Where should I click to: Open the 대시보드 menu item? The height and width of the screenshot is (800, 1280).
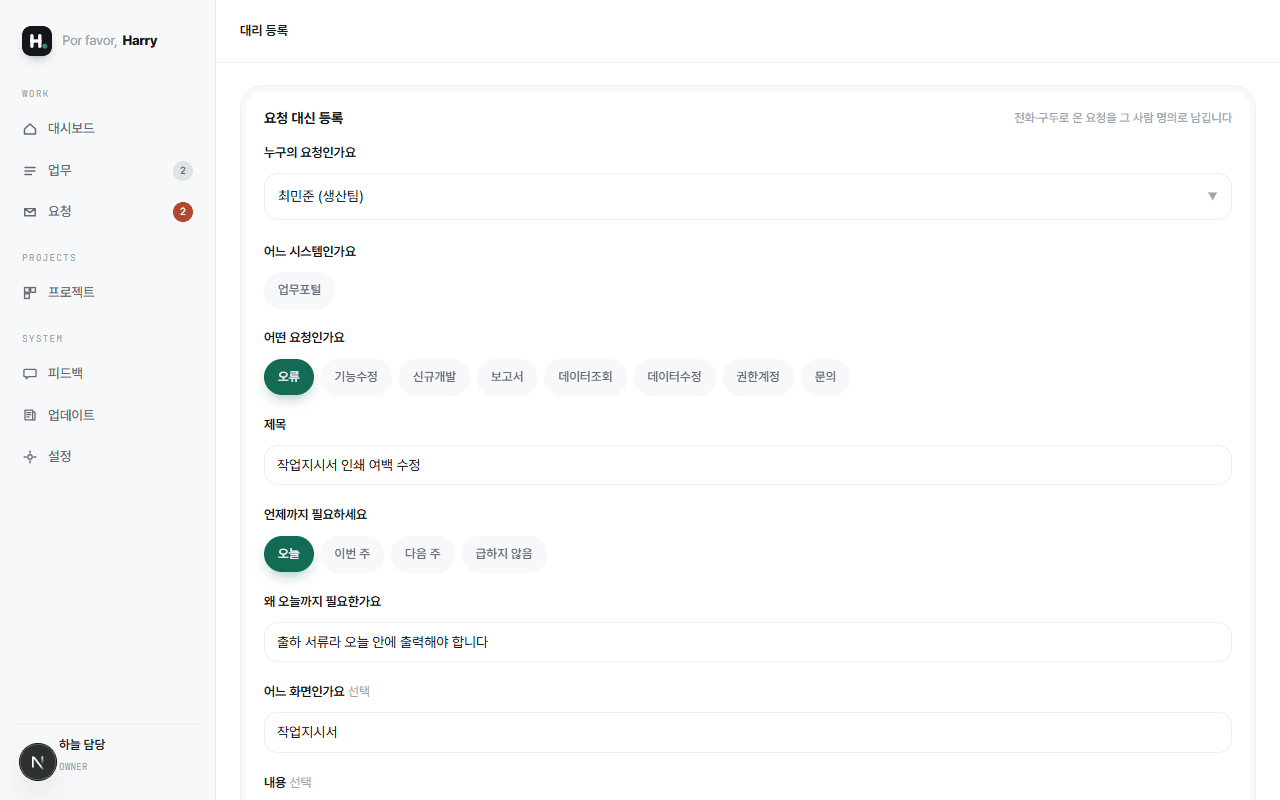(108, 129)
